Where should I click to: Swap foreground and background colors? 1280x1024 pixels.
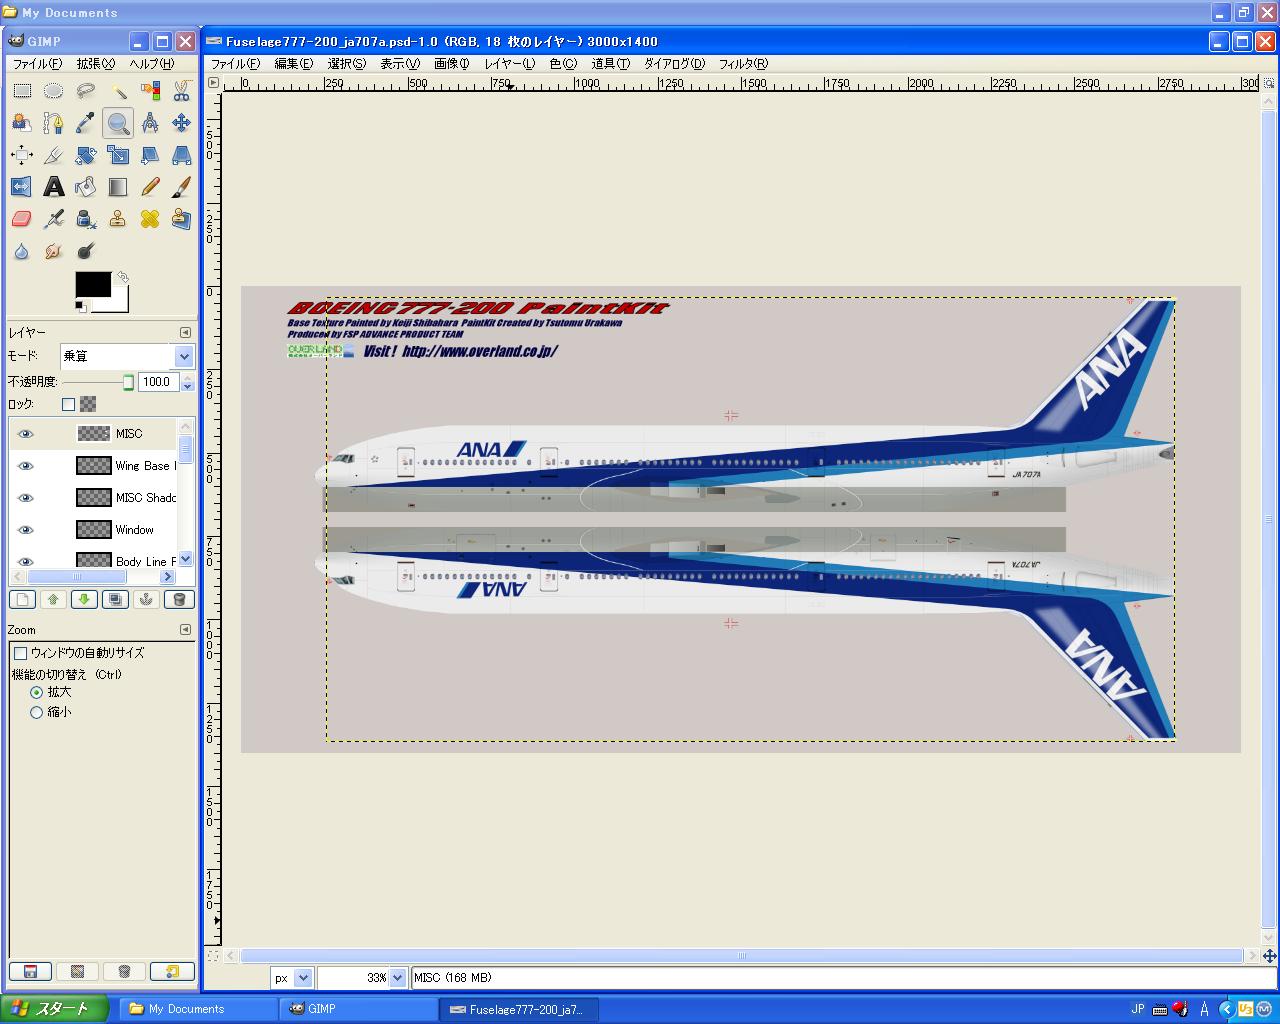(122, 276)
